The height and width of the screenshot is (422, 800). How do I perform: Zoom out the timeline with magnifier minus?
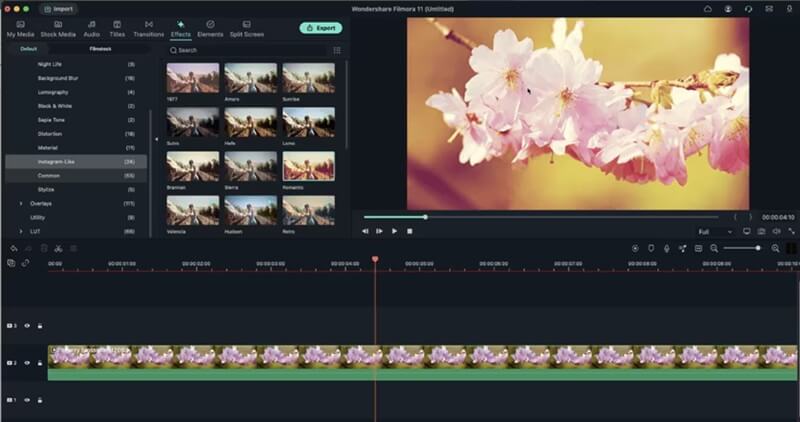point(714,248)
